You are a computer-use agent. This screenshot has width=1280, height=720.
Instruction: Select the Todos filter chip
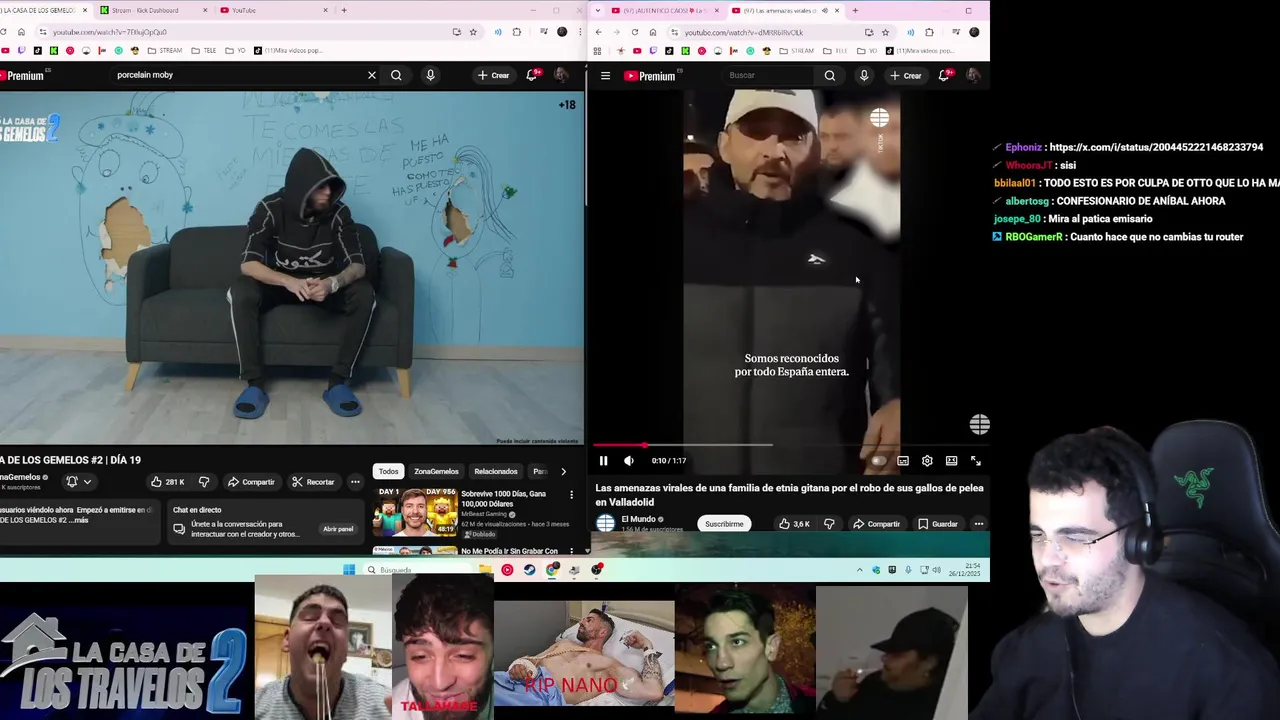coord(388,471)
